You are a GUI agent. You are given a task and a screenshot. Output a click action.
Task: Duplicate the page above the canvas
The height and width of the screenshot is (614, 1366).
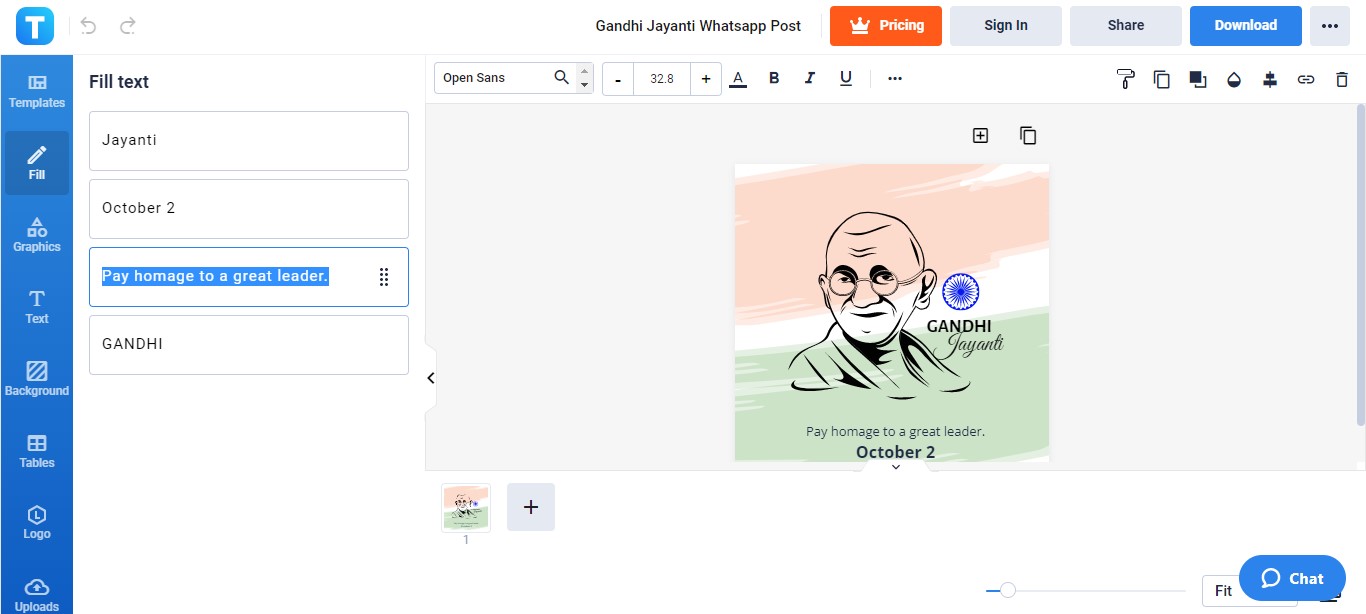[x=1028, y=135]
